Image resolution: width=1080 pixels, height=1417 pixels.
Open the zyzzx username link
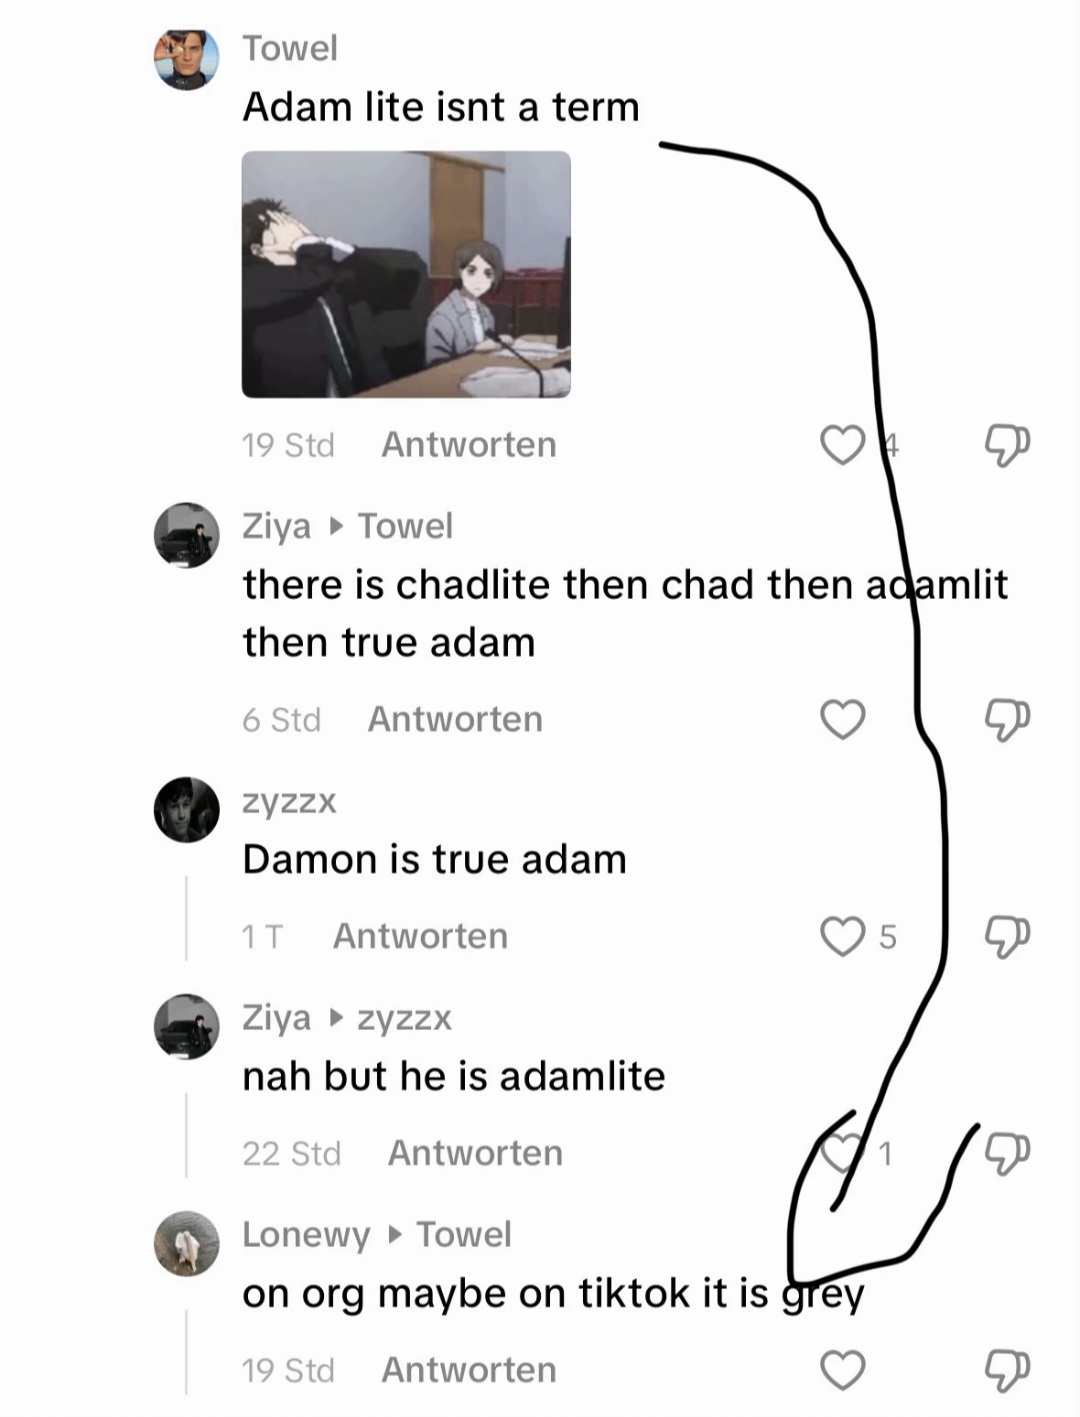(x=289, y=801)
